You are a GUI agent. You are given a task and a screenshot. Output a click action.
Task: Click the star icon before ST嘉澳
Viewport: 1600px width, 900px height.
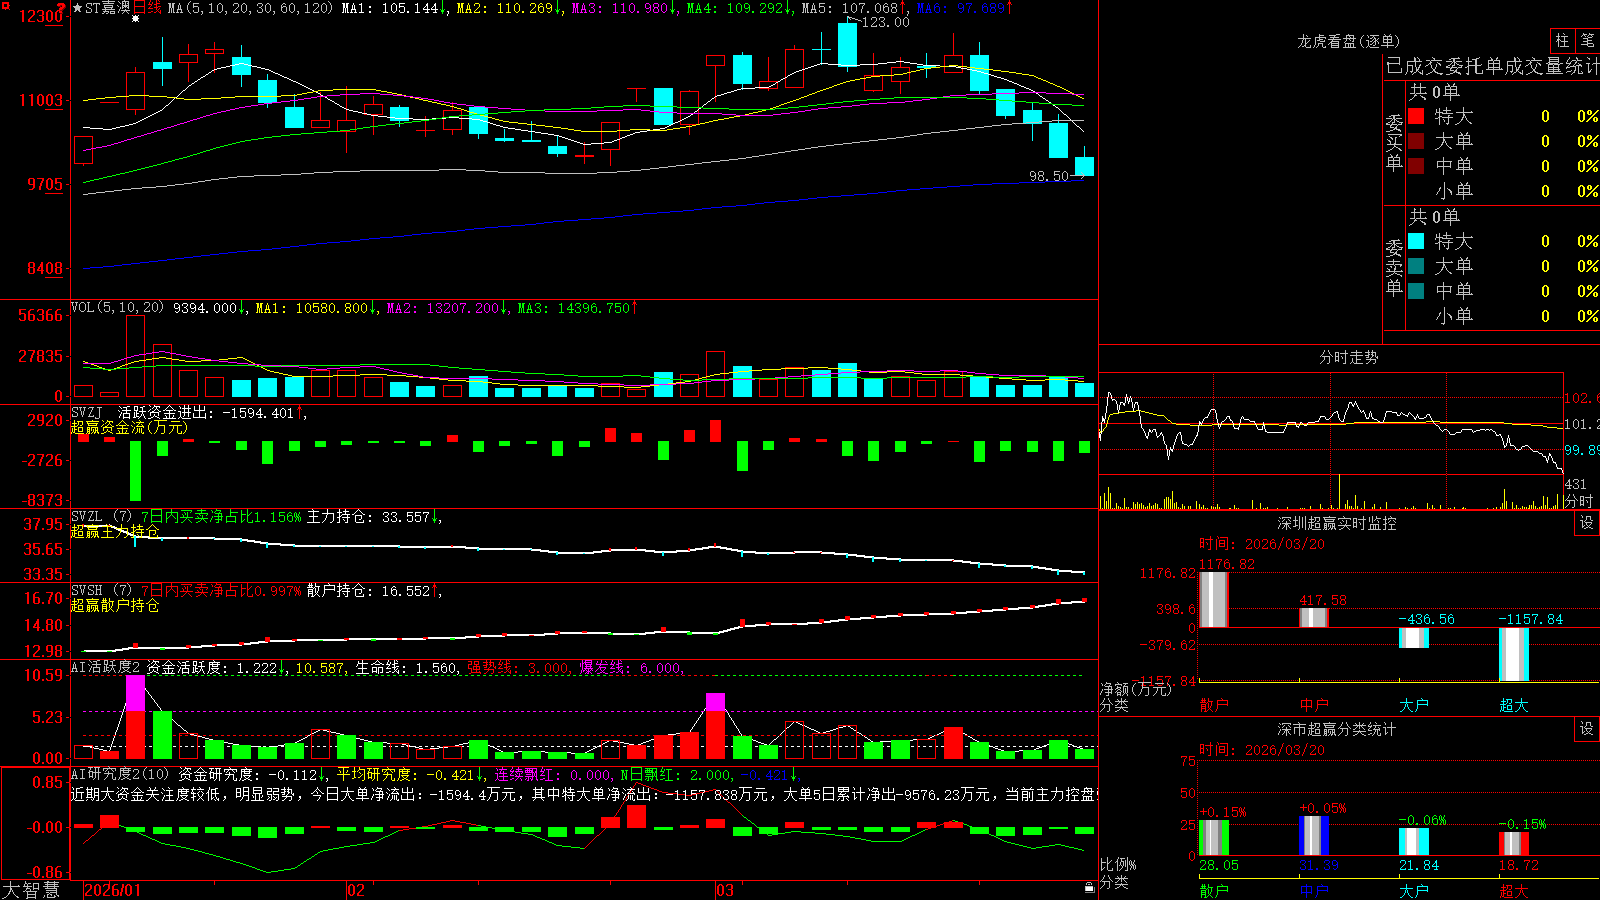(x=78, y=8)
